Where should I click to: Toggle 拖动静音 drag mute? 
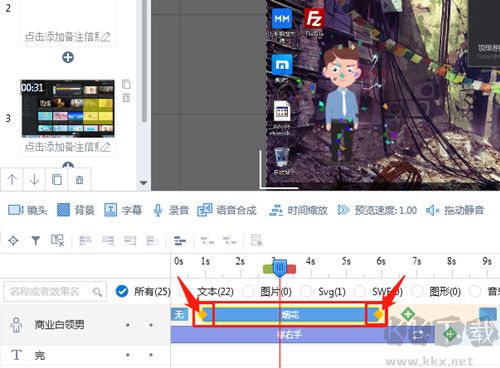455,210
